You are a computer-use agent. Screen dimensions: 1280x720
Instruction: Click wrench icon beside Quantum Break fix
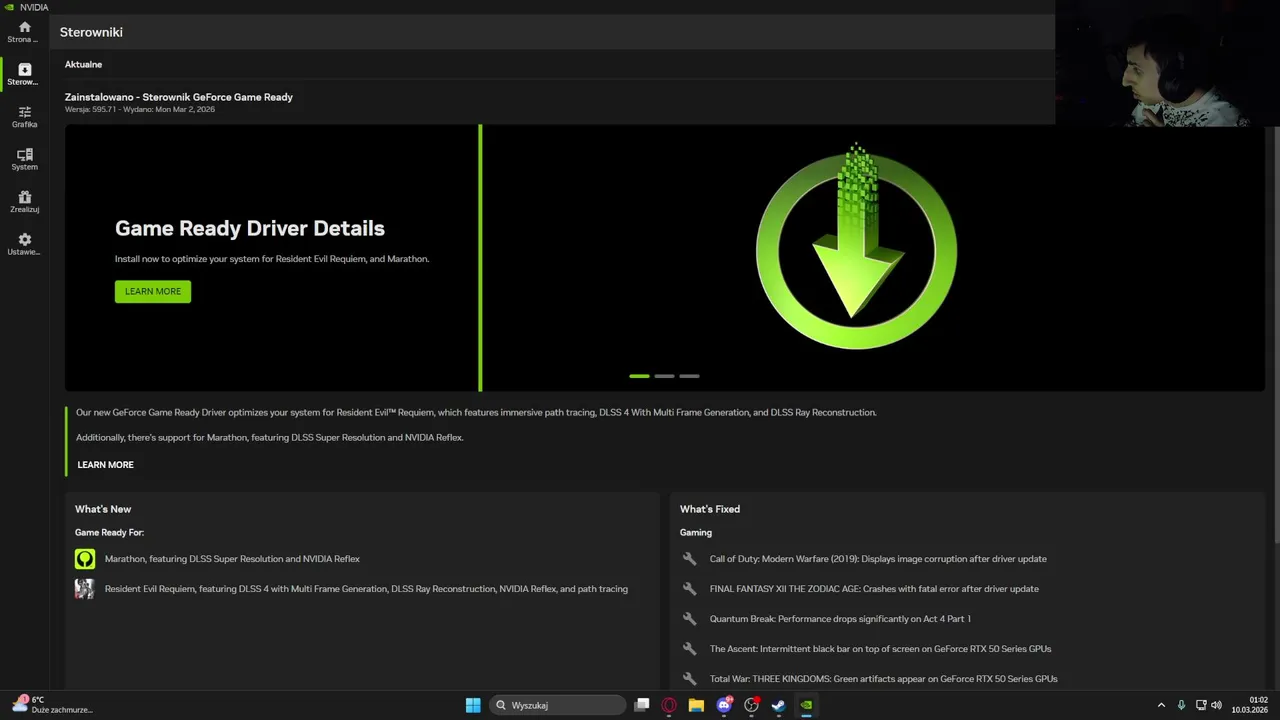coord(689,619)
